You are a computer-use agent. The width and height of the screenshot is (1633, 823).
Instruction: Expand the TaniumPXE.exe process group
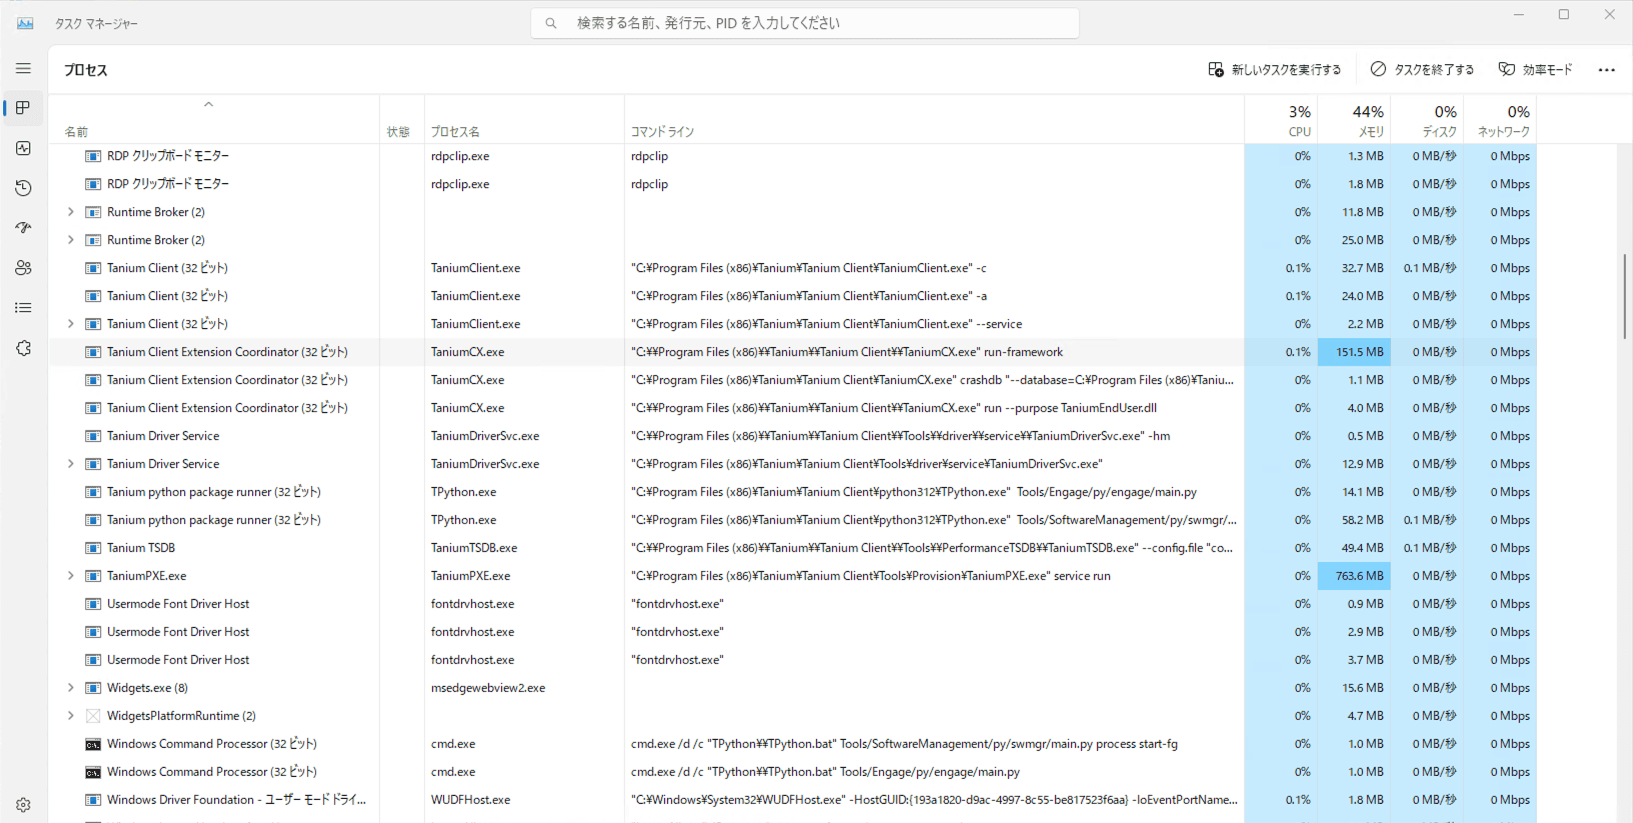pyautogui.click(x=70, y=576)
